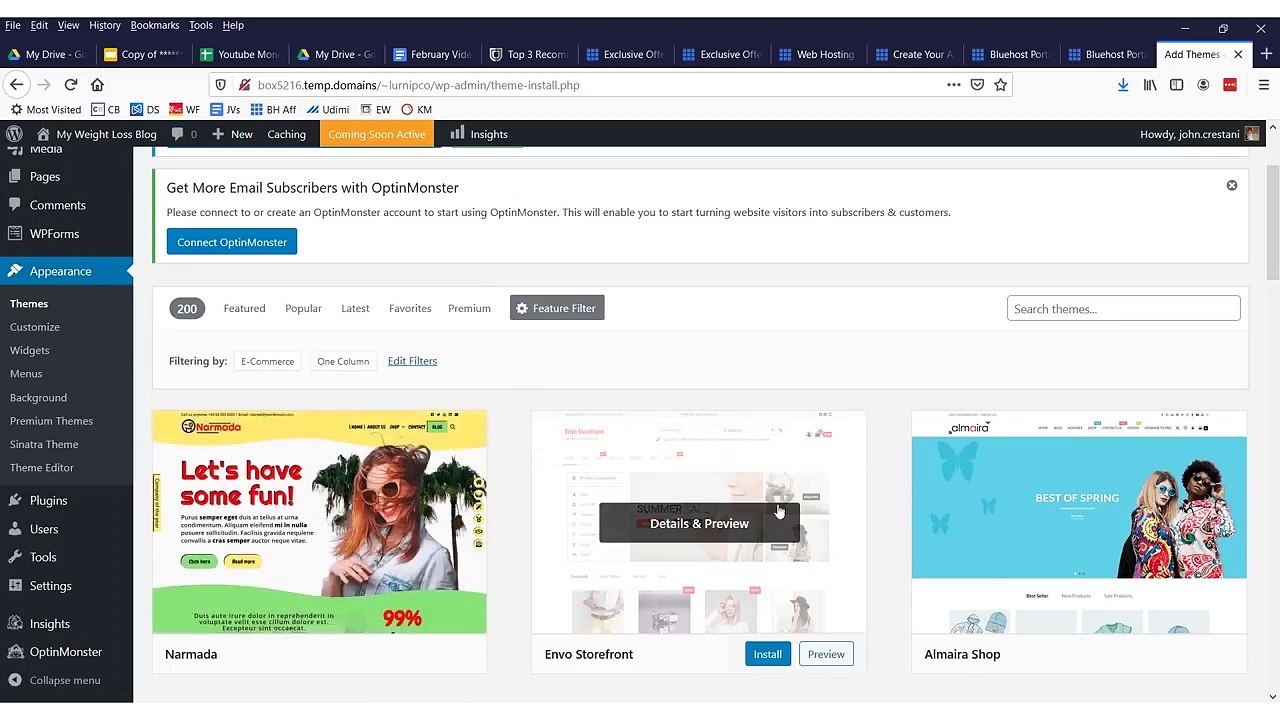The image size is (1280, 720).
Task: Open Most Visited bookmarks folder
Action: (x=46, y=109)
